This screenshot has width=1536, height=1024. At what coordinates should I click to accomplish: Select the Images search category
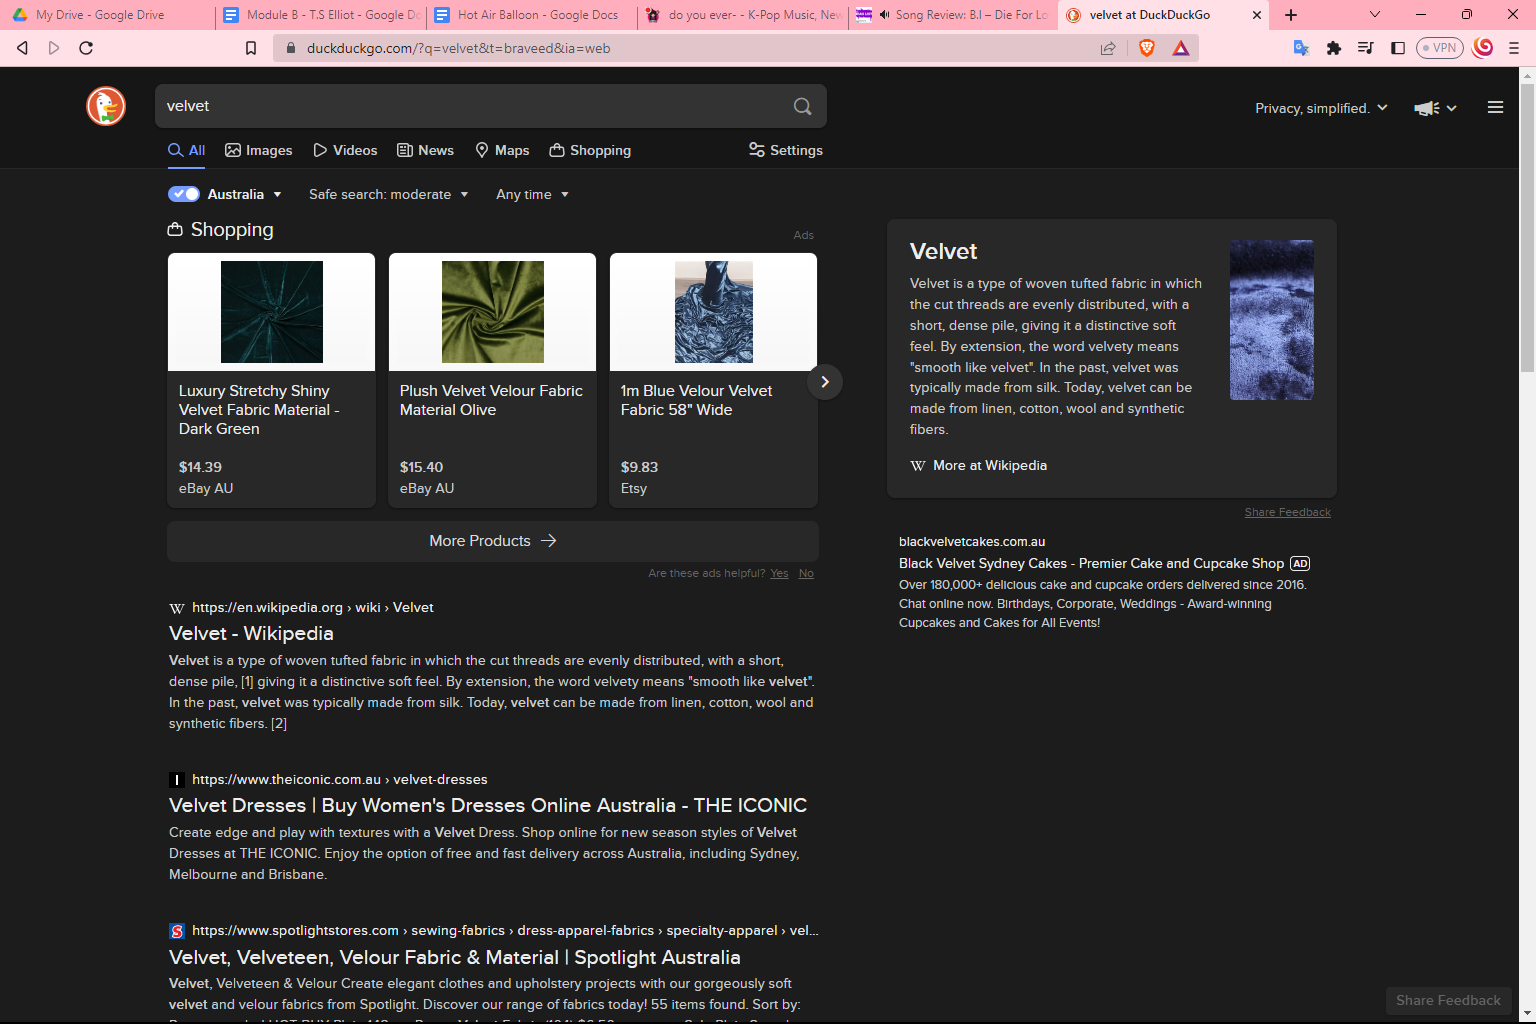(259, 150)
